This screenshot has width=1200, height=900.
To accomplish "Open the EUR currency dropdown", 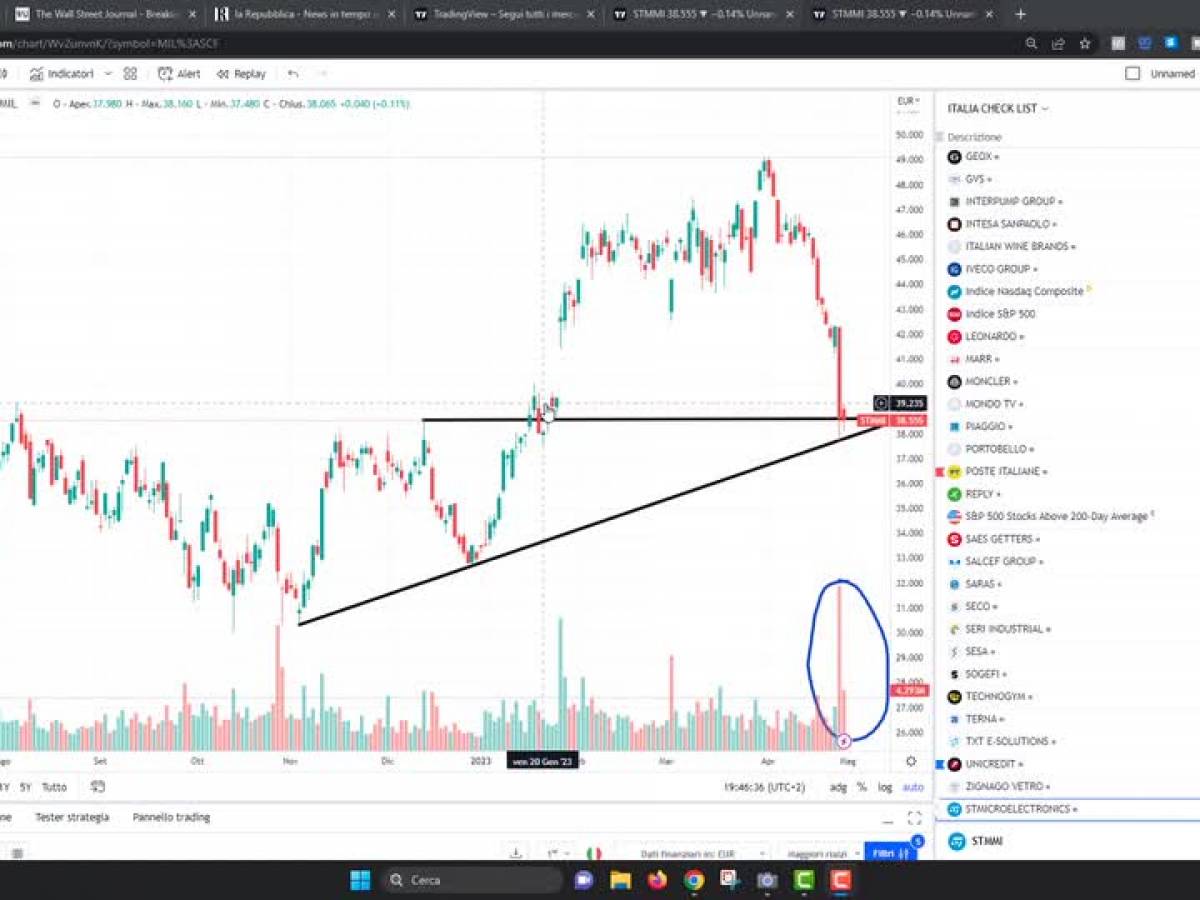I will point(908,101).
